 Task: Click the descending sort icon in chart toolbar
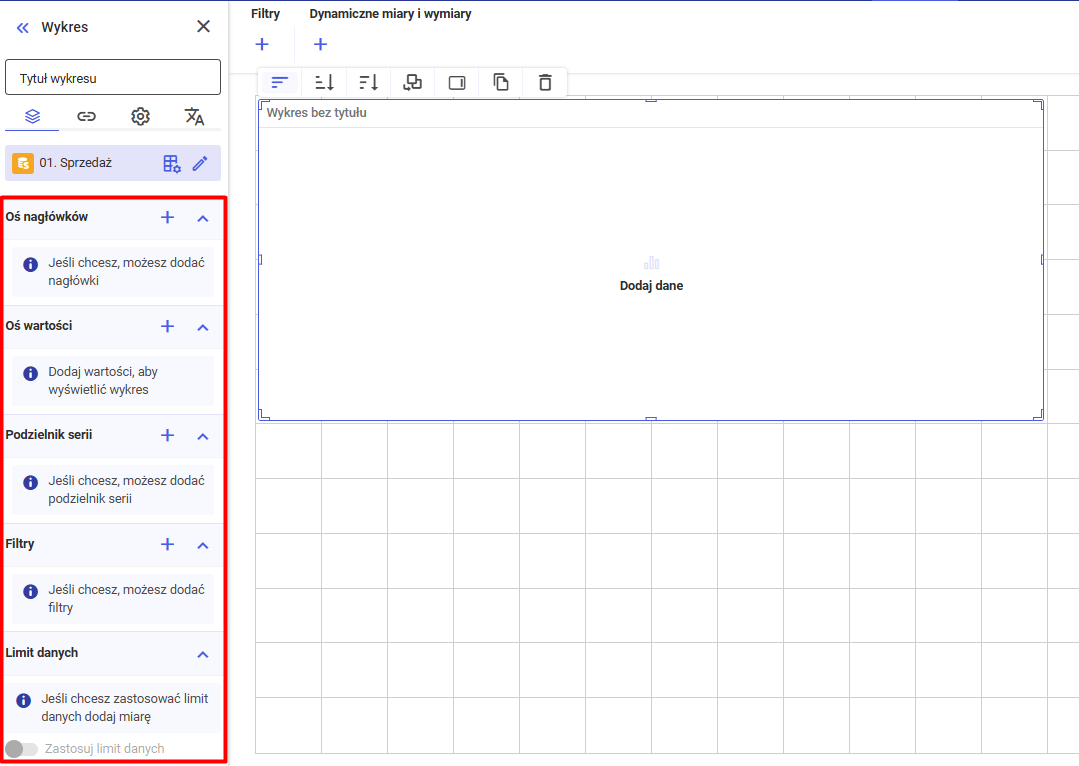[368, 83]
